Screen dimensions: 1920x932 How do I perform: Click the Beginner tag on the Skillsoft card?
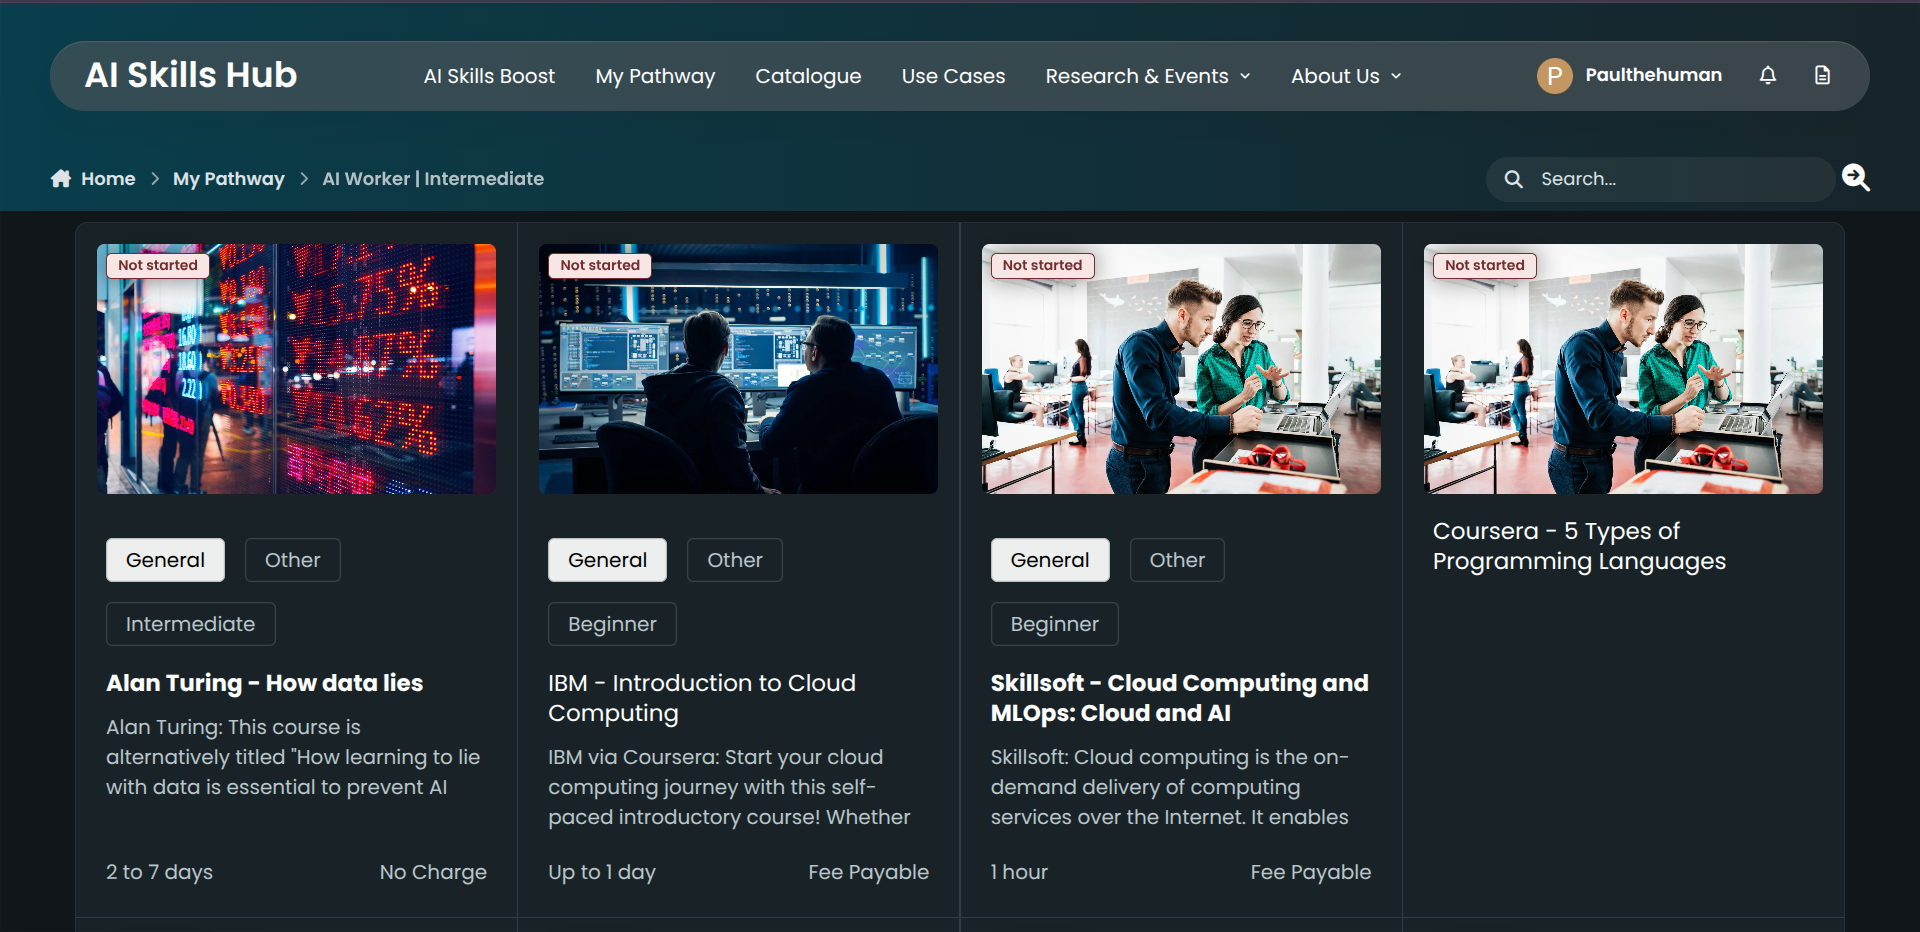pyautogui.click(x=1054, y=624)
